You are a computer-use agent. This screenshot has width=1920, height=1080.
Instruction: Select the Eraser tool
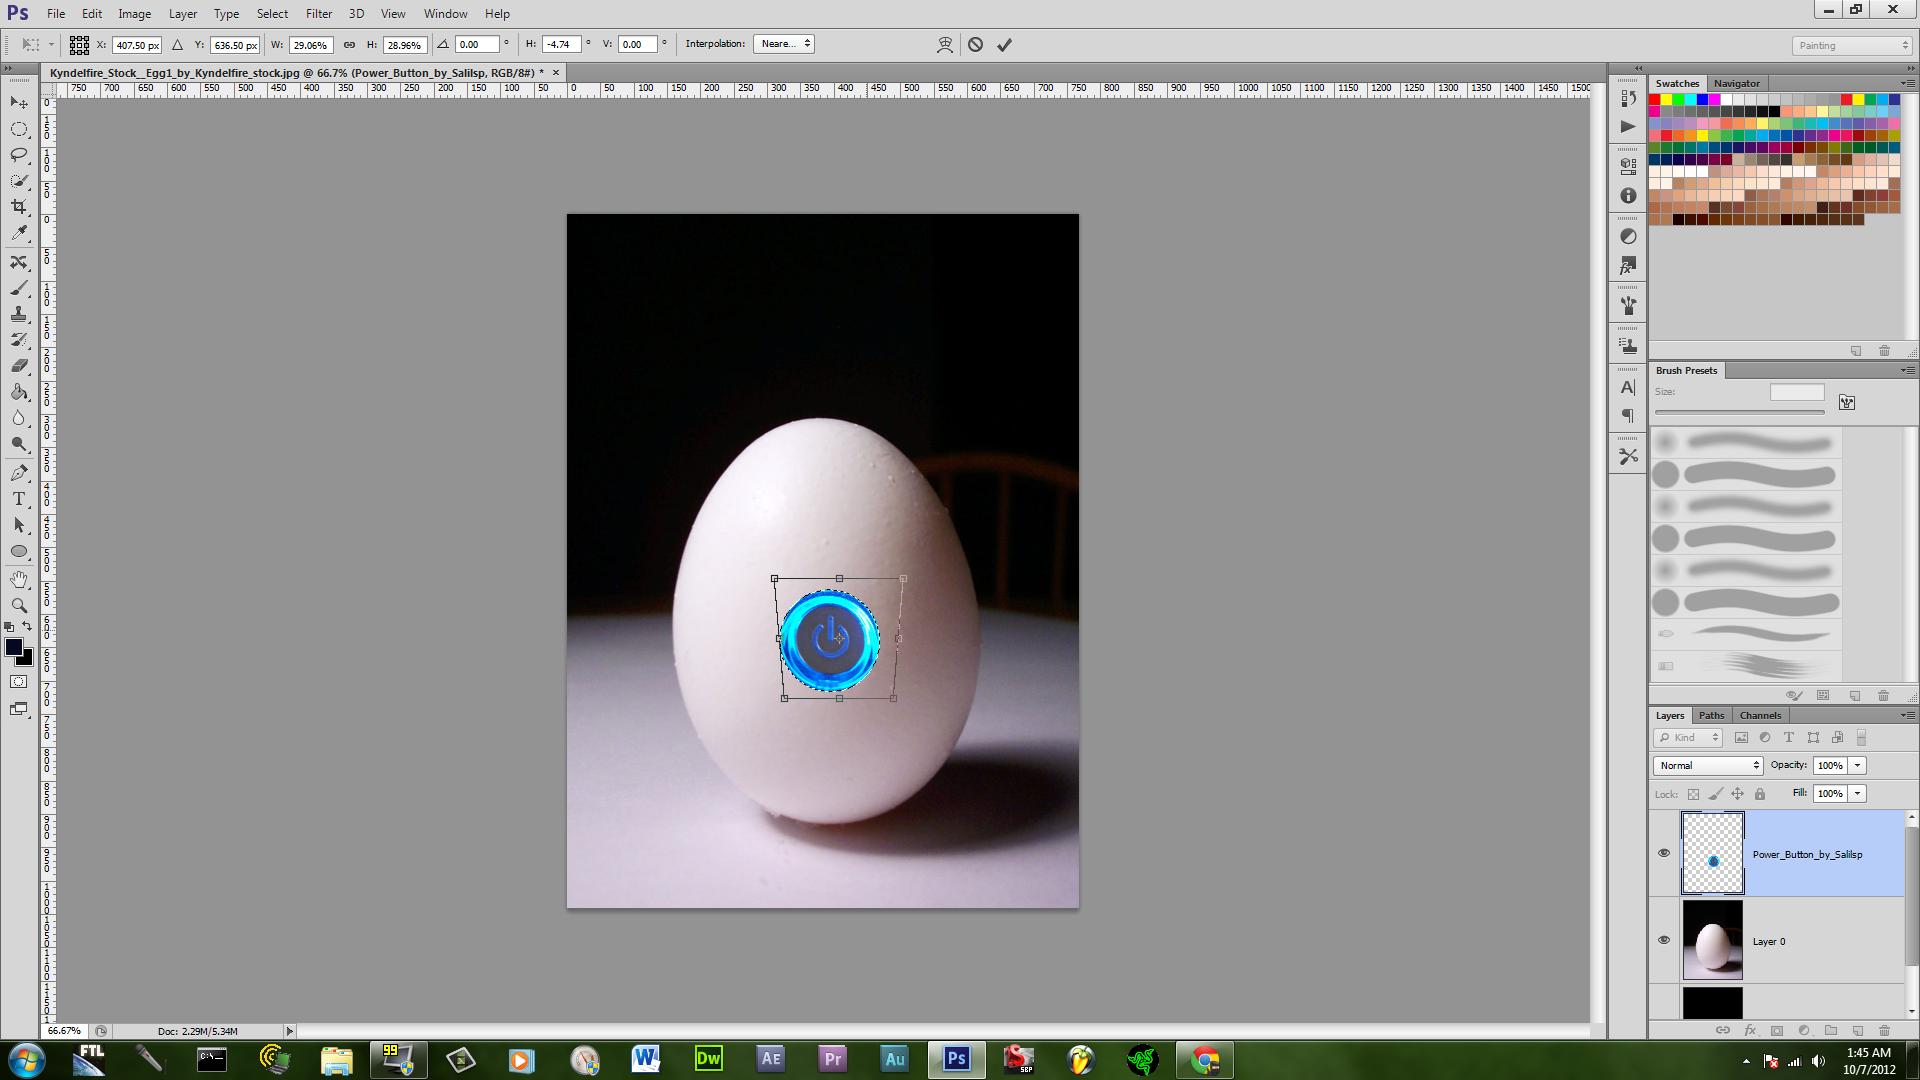[x=19, y=366]
